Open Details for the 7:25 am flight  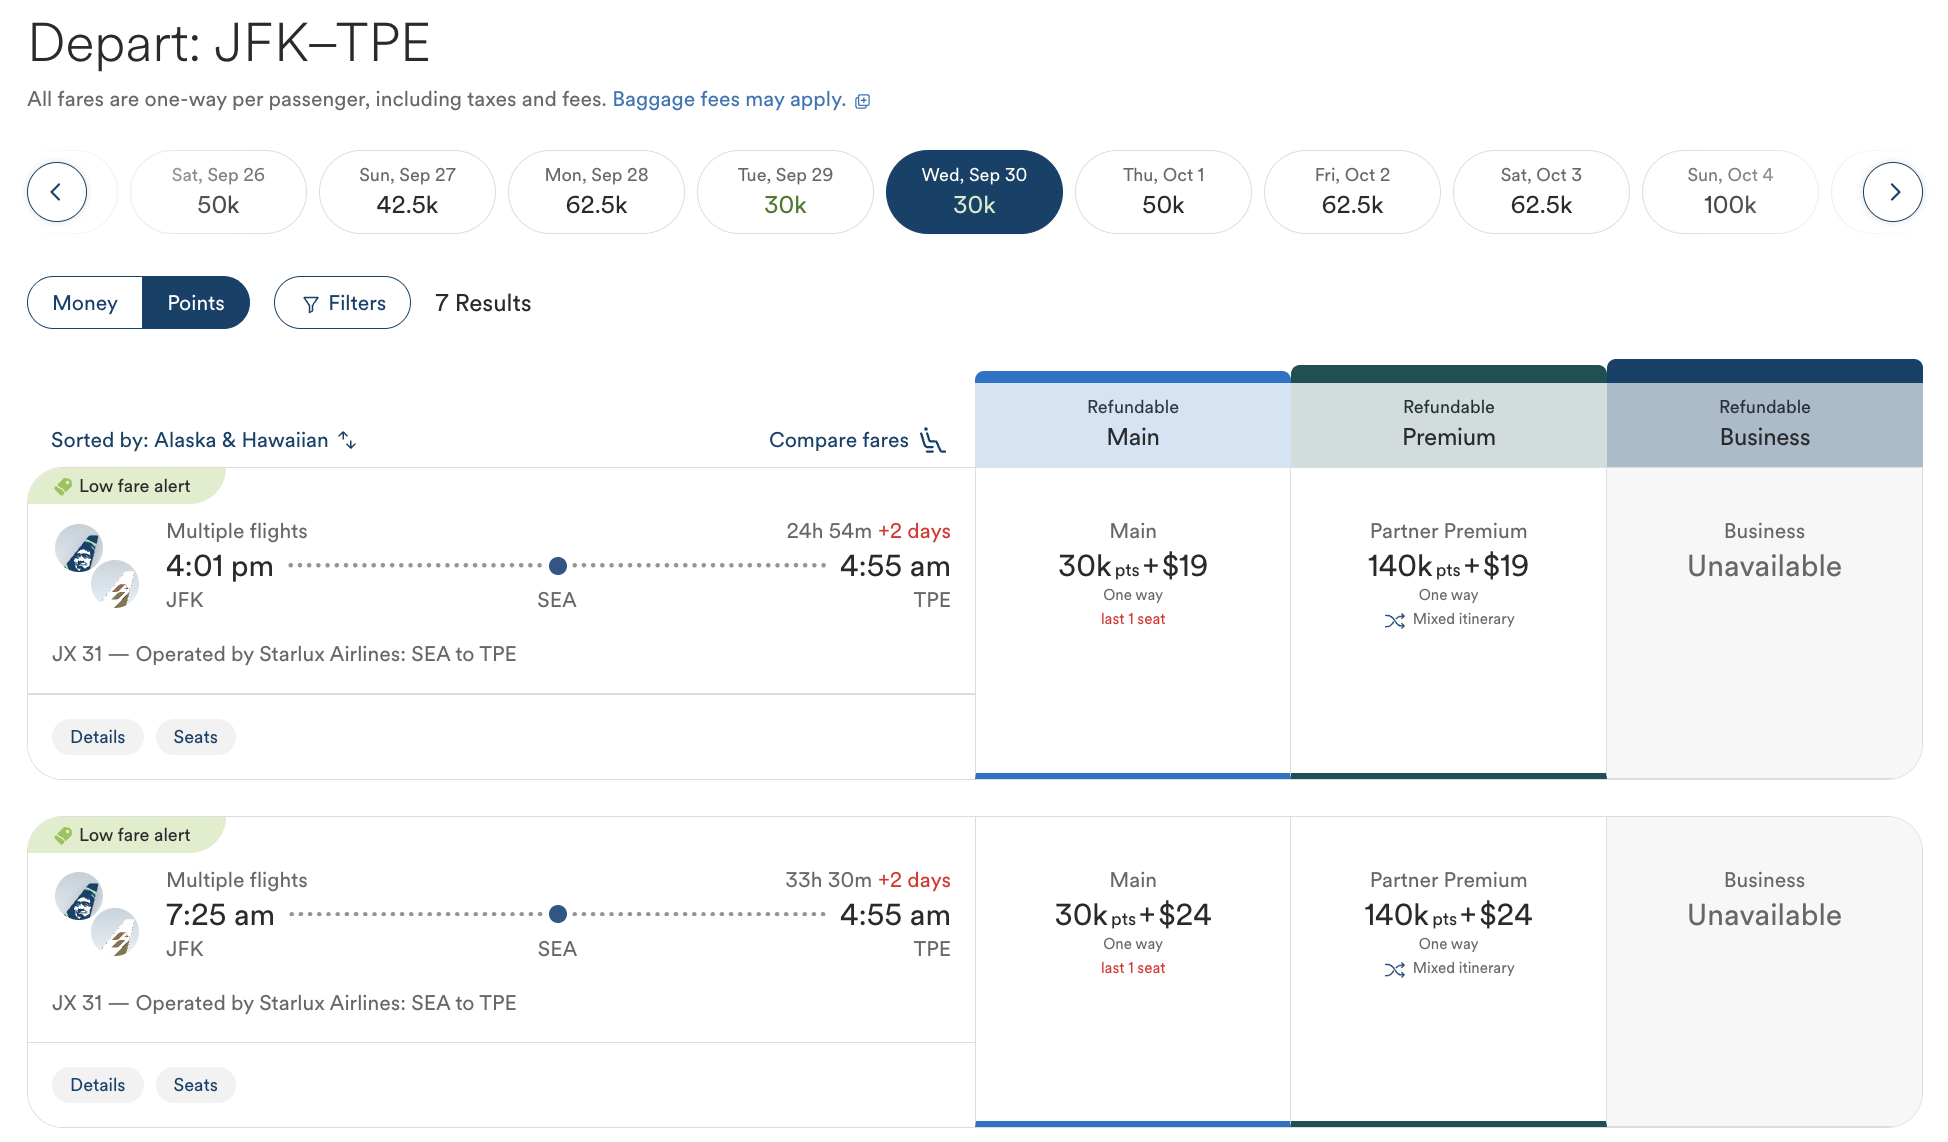point(98,1085)
